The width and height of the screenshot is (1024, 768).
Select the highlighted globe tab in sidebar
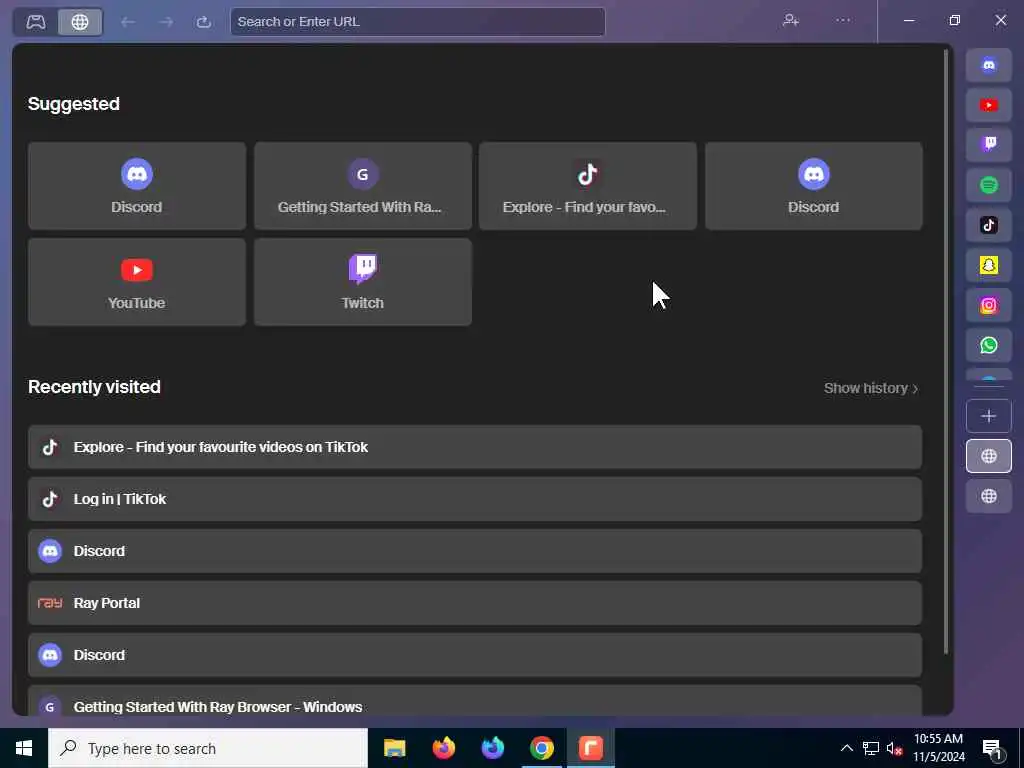click(989, 456)
